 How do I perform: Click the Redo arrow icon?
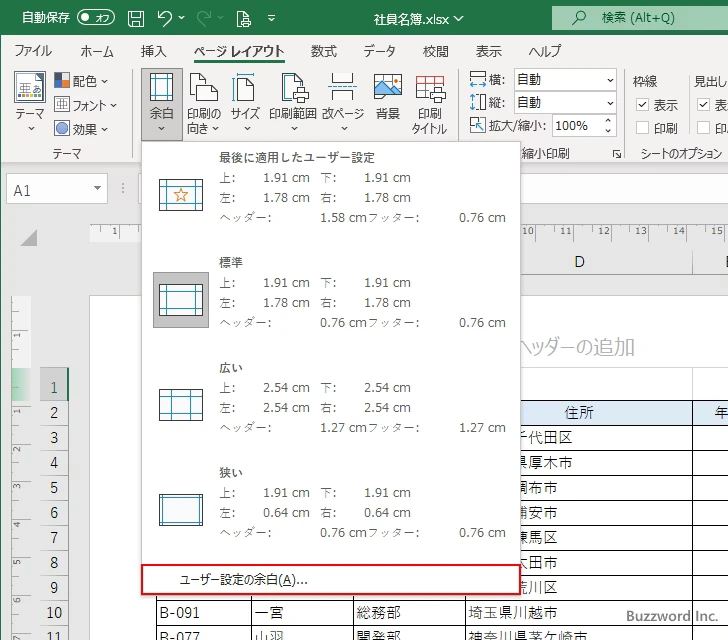pyautogui.click(x=204, y=18)
